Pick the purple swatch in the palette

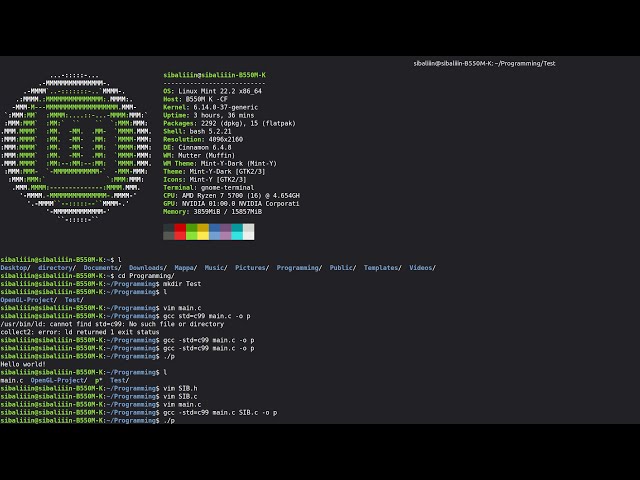226,231
